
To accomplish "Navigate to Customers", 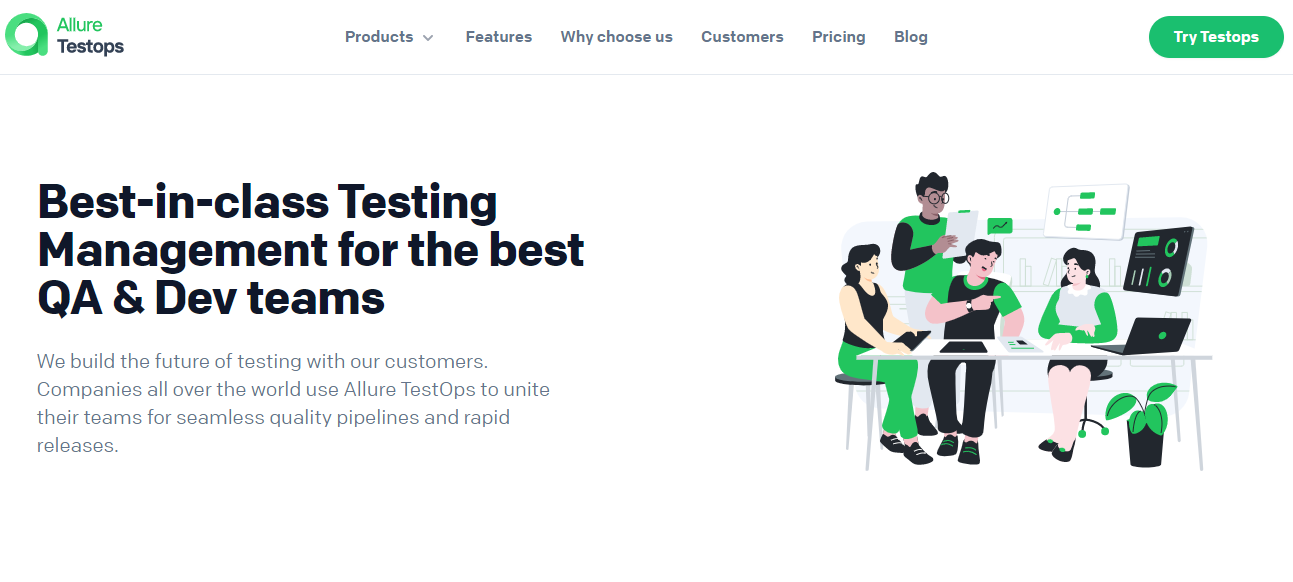I will [x=742, y=37].
